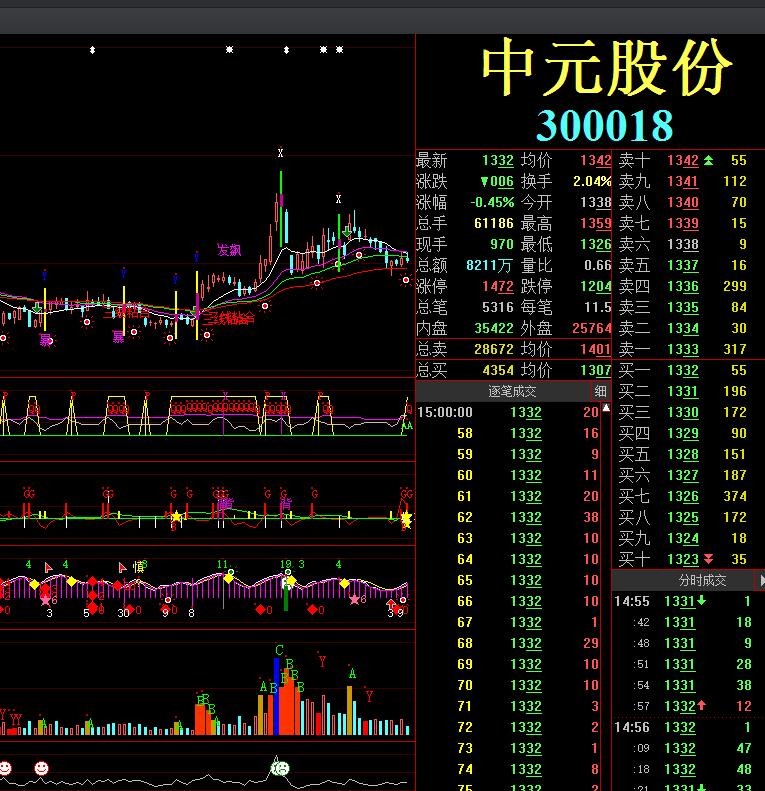This screenshot has height=791, width=765.
Task: Click 每笔 value 11.5
Action: point(597,308)
